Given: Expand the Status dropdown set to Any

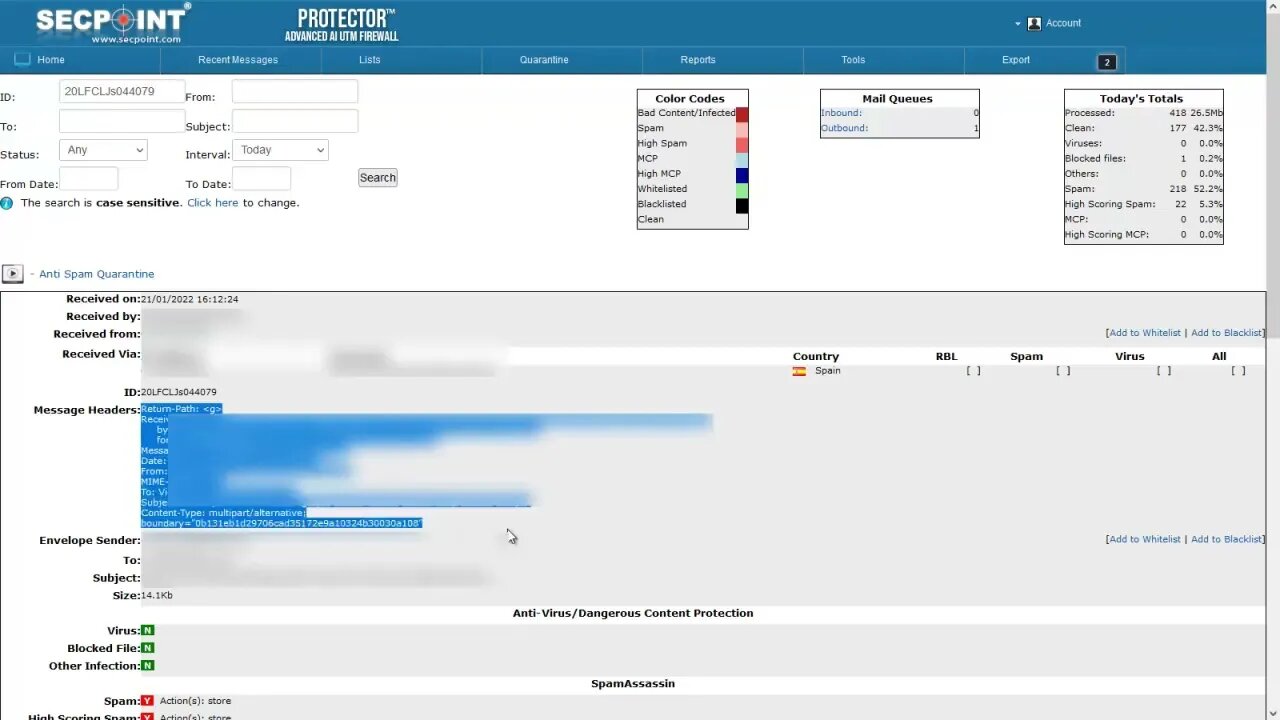Looking at the screenshot, I should pos(104,150).
